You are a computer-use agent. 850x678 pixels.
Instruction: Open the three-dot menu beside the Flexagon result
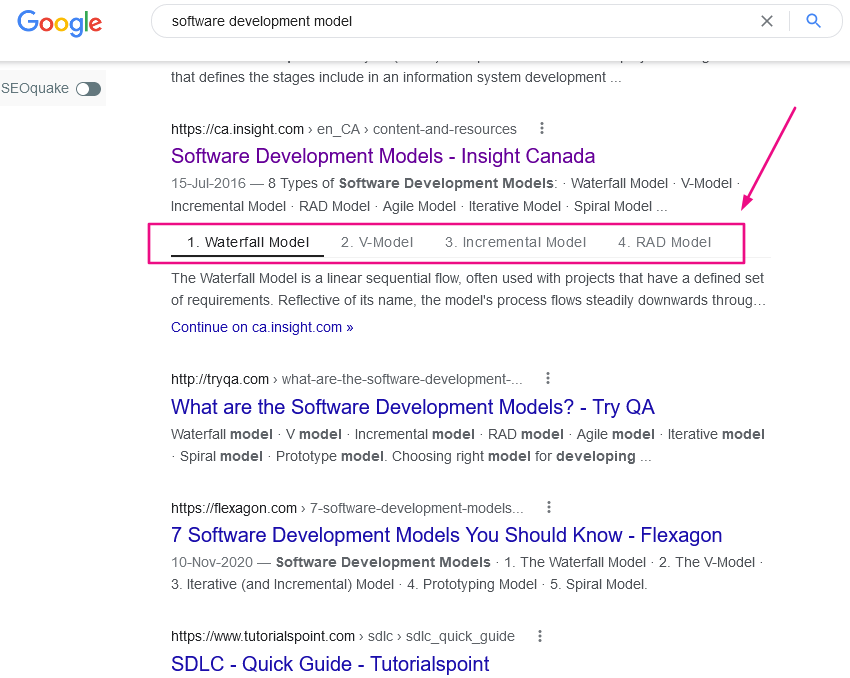pyautogui.click(x=548, y=507)
